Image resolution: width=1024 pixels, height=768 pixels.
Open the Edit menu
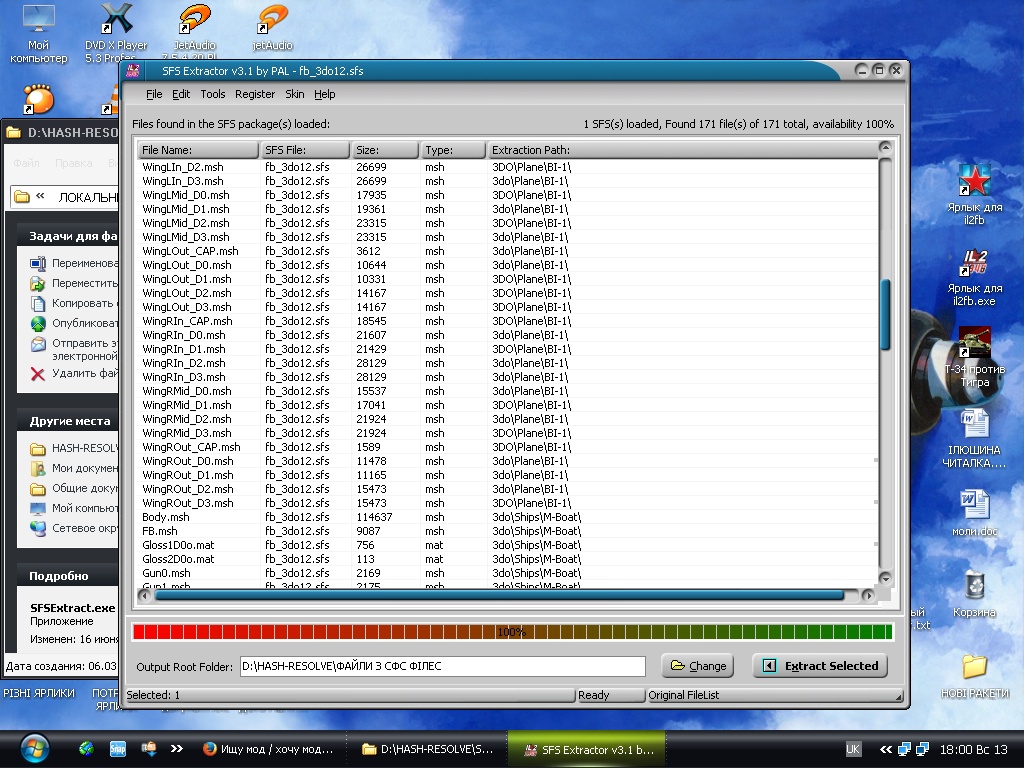[181, 94]
